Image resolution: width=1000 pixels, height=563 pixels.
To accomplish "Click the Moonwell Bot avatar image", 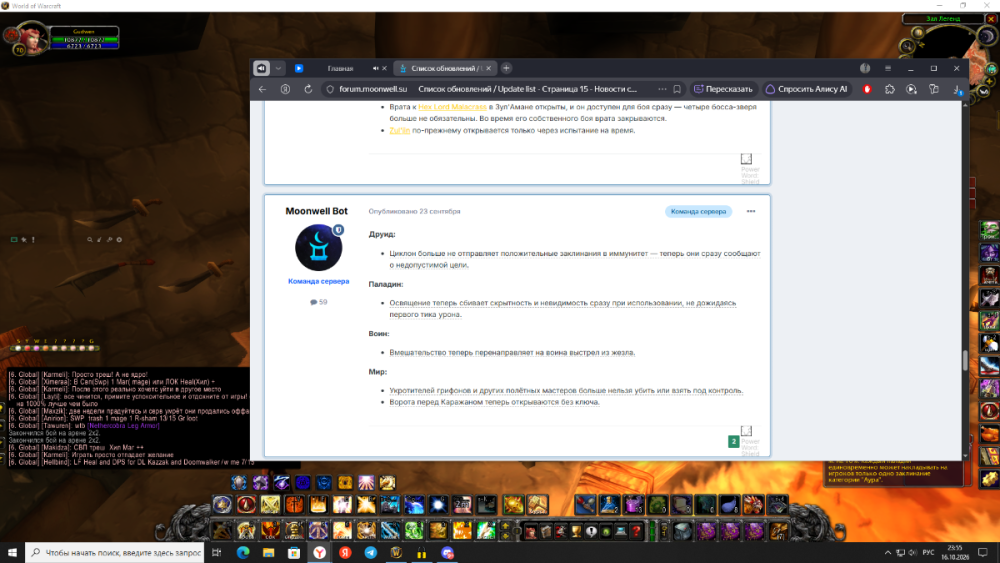I will click(x=319, y=247).
